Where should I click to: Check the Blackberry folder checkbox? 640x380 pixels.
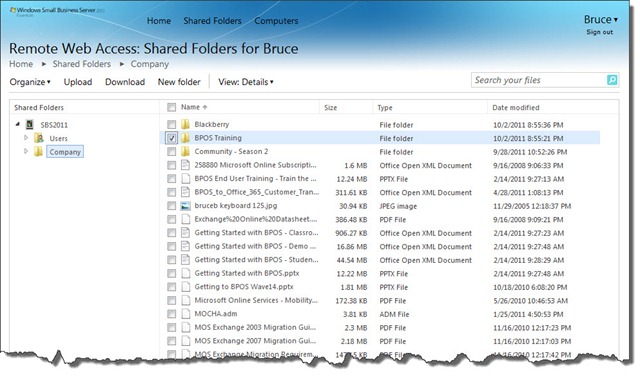171,124
